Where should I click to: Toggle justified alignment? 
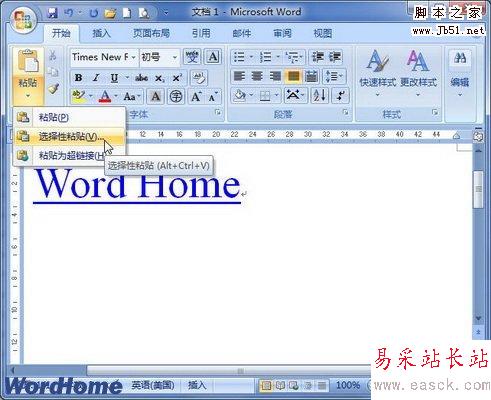pyautogui.click(x=293, y=77)
